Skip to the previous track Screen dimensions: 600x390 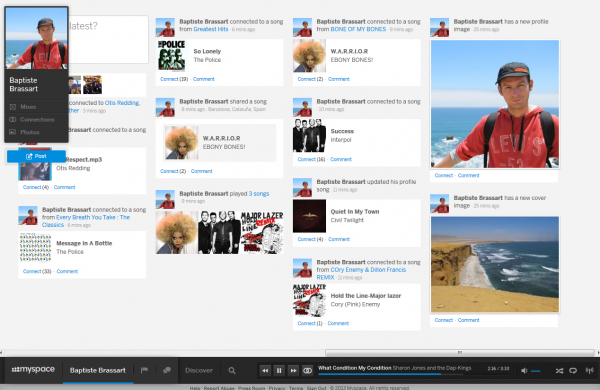click(x=265, y=370)
